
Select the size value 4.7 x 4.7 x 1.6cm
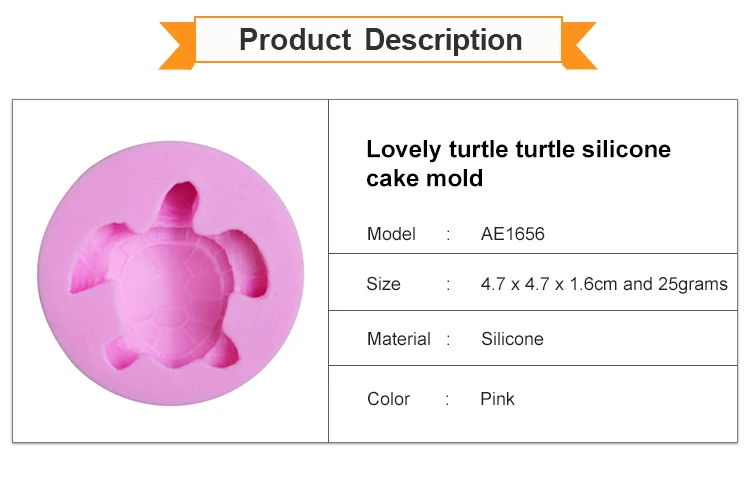549,284
